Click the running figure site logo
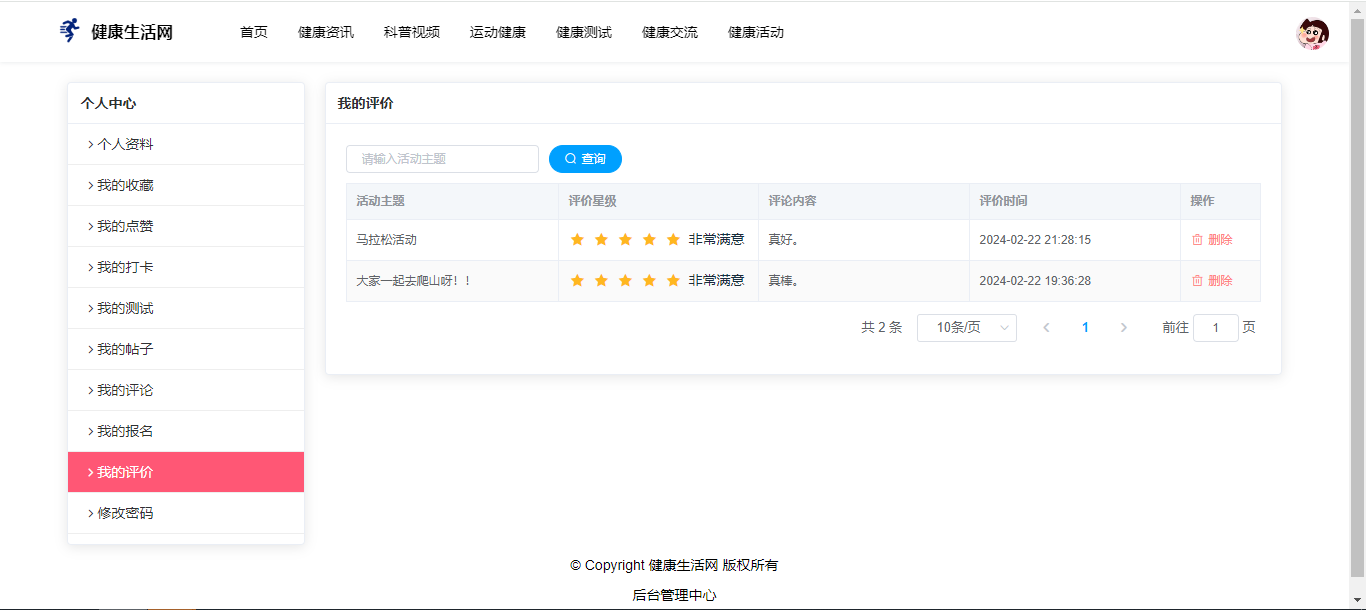 pyautogui.click(x=69, y=31)
